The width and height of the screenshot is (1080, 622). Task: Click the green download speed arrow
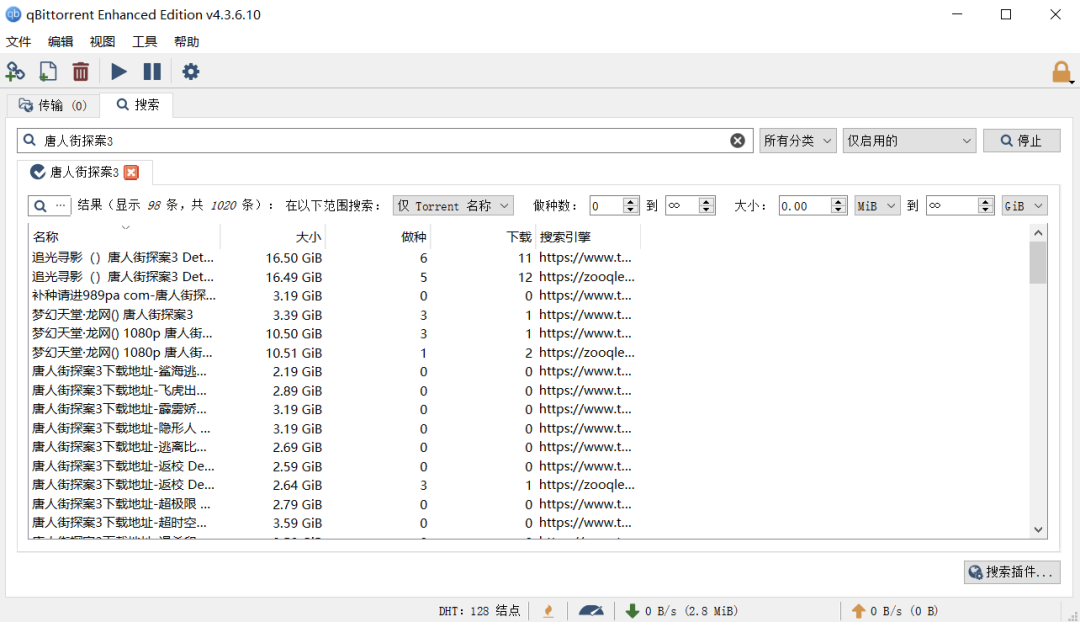coord(632,611)
